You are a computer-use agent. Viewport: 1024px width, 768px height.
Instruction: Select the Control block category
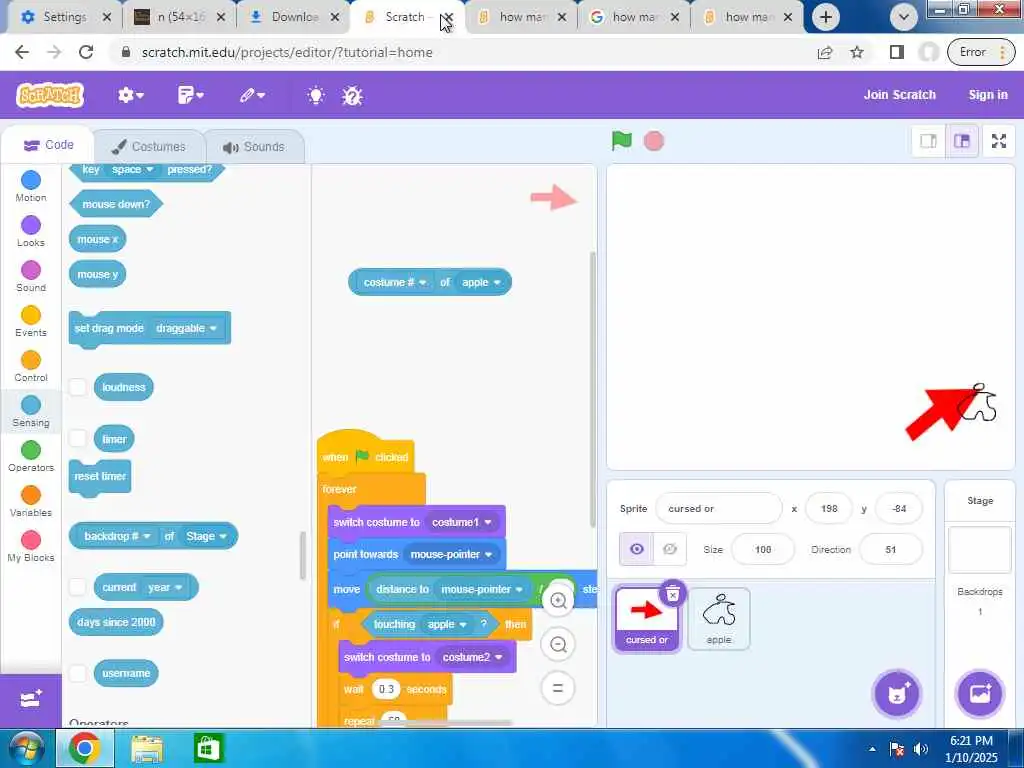coord(31,366)
